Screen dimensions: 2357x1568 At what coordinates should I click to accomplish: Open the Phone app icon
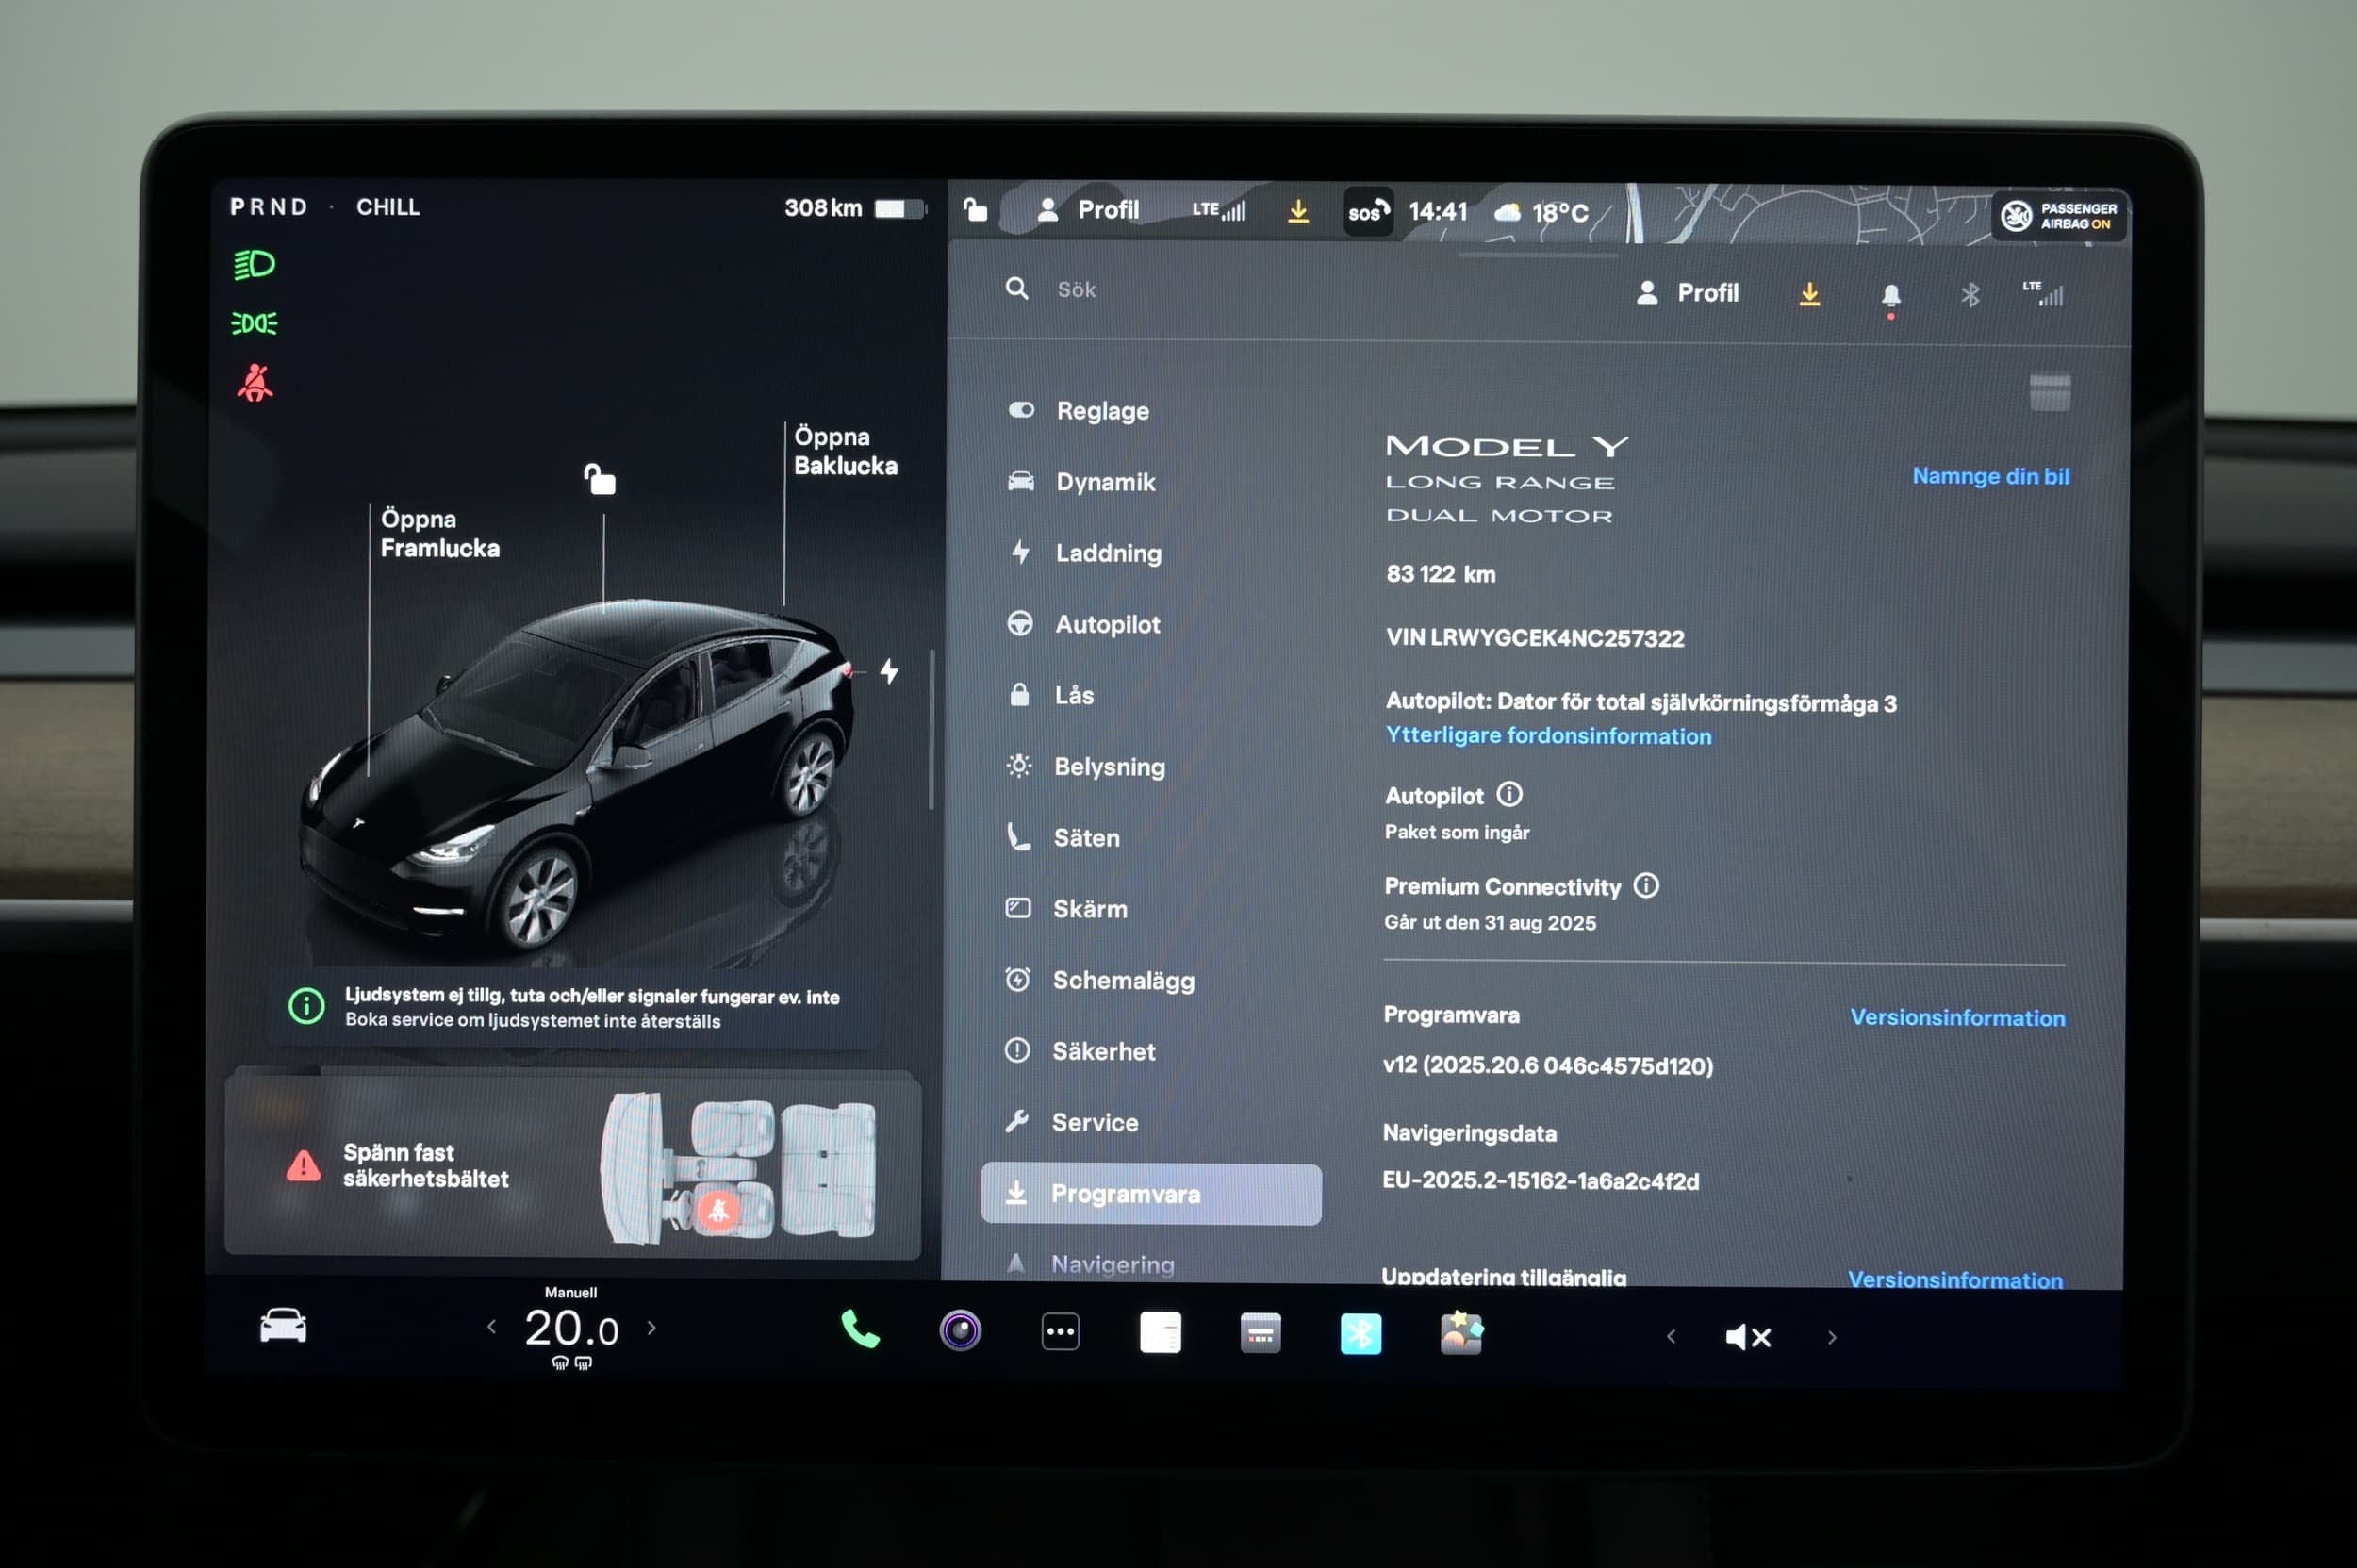tap(860, 1329)
